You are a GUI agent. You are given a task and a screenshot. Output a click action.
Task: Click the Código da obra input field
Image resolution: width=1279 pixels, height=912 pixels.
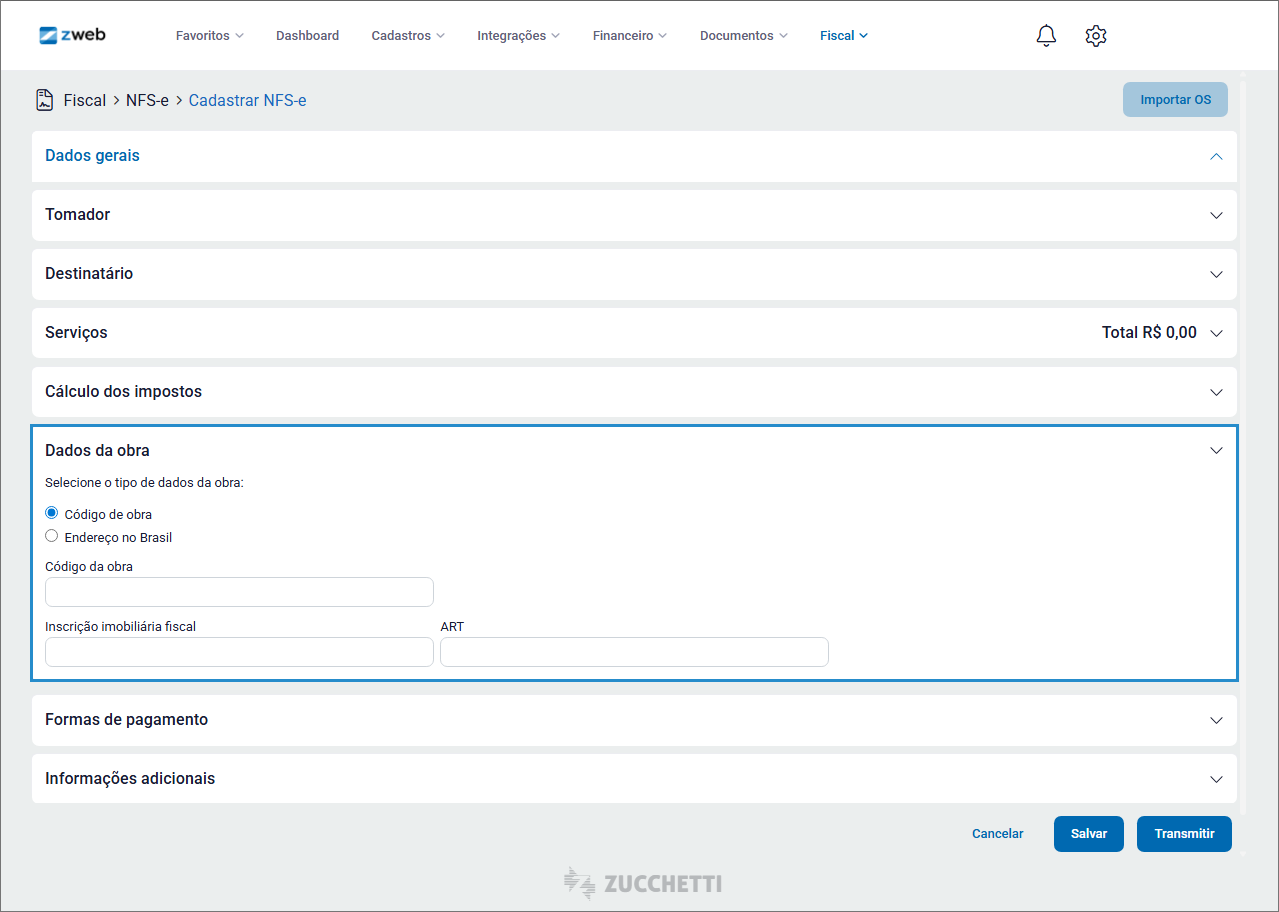coord(239,592)
